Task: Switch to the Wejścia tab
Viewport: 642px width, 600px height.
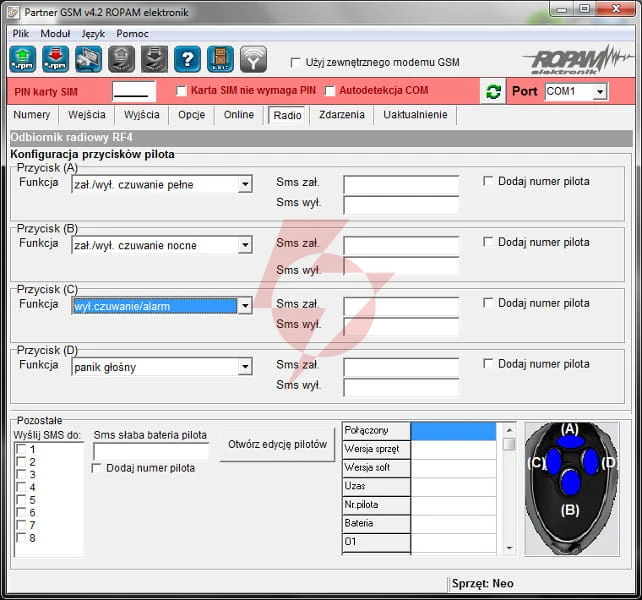Action: coord(87,115)
